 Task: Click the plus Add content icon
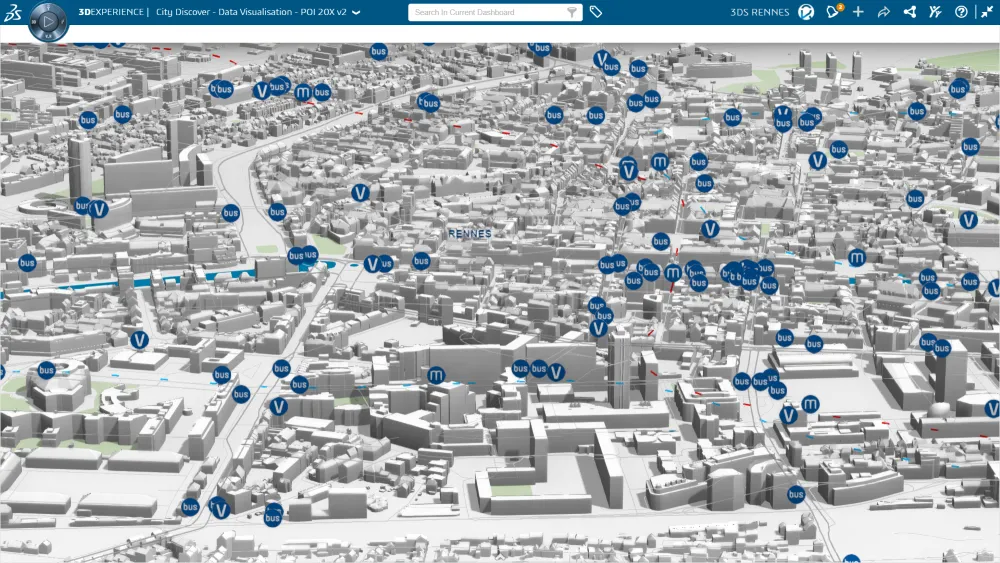pyautogui.click(x=858, y=12)
